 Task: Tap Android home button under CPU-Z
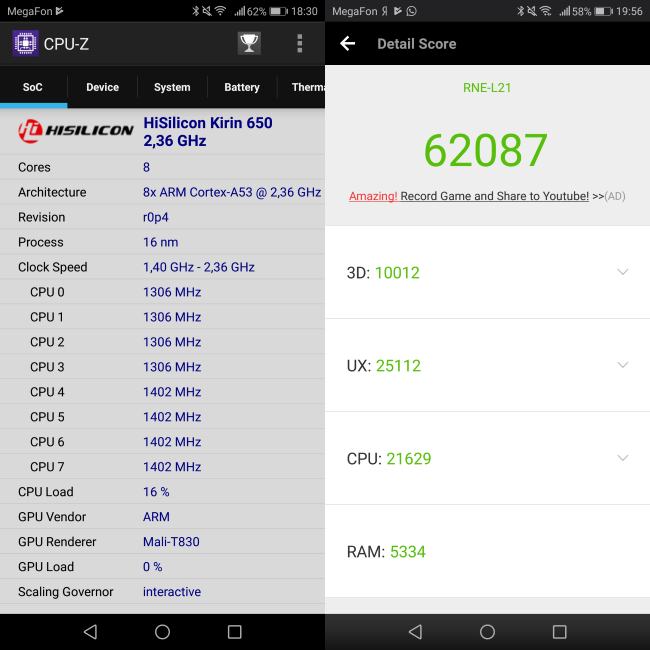click(162, 632)
